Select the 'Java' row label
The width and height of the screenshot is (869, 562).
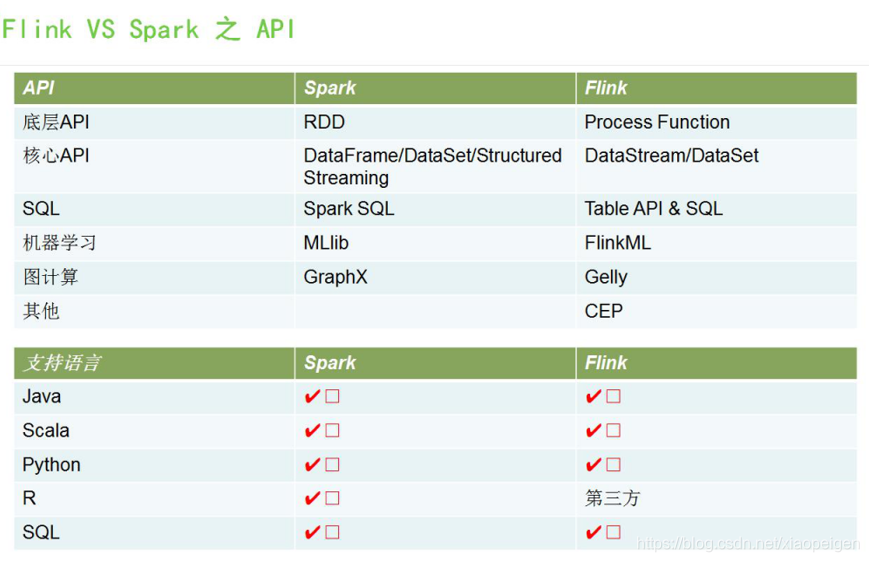pos(42,397)
